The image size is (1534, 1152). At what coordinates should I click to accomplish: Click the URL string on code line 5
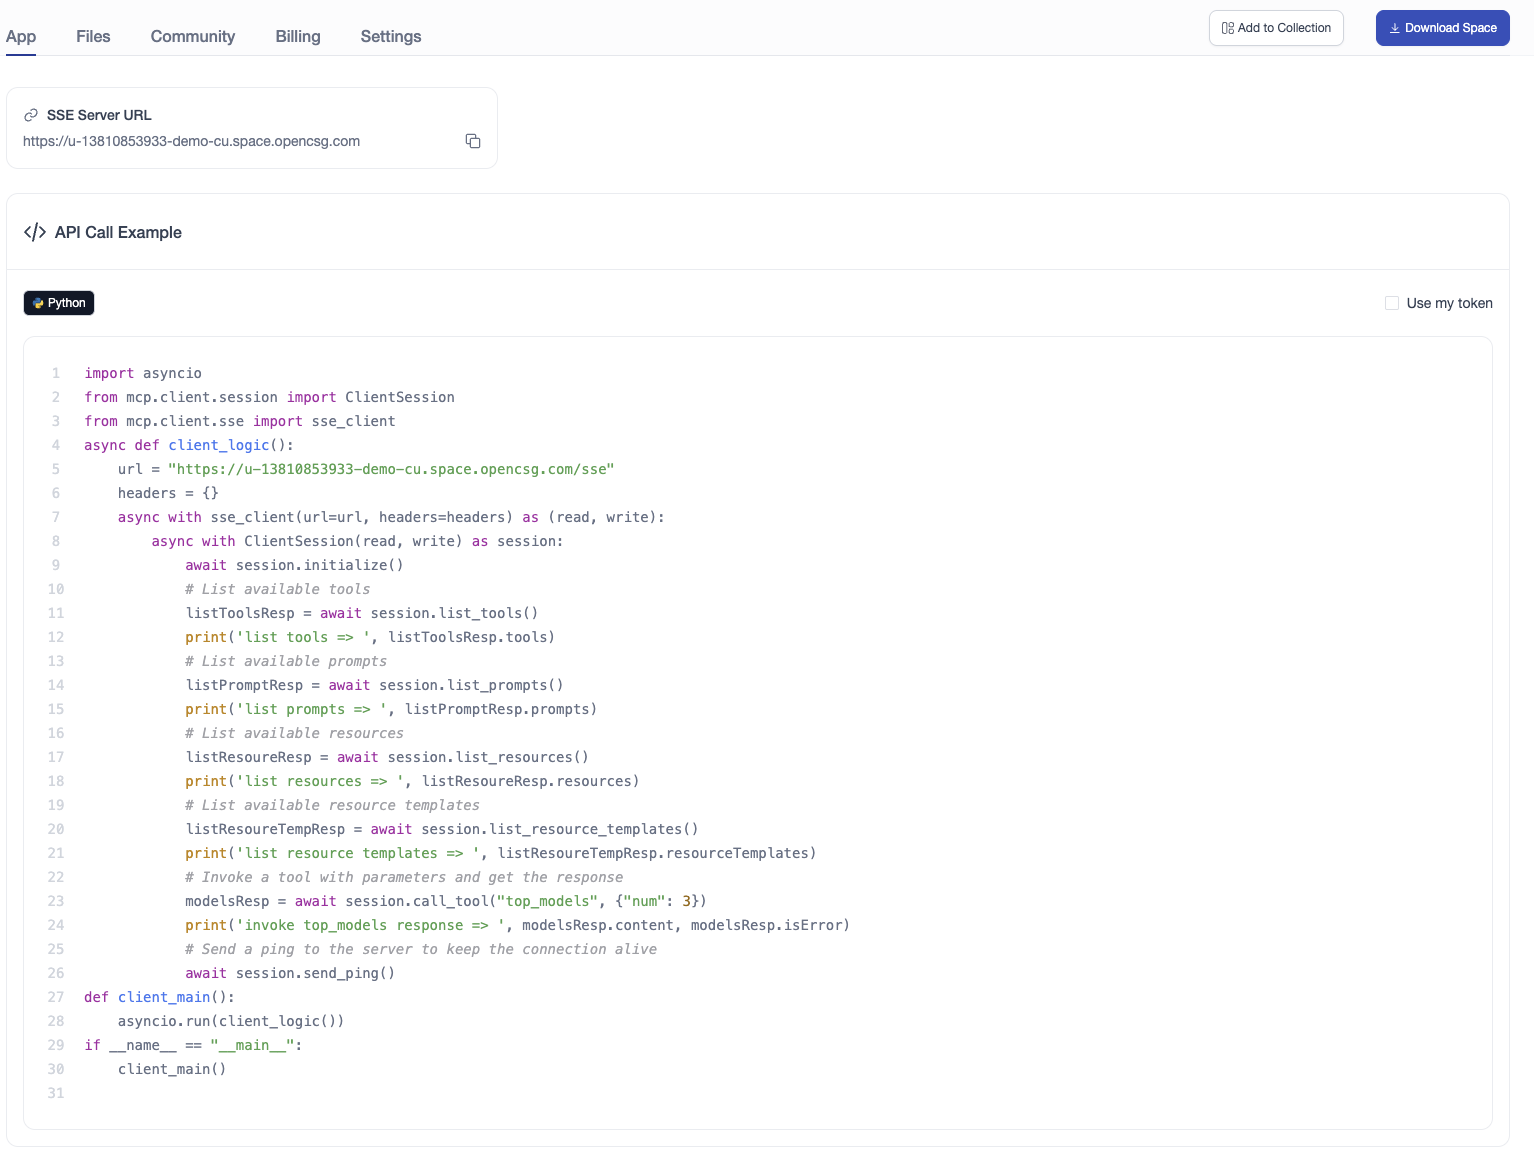pyautogui.click(x=391, y=469)
